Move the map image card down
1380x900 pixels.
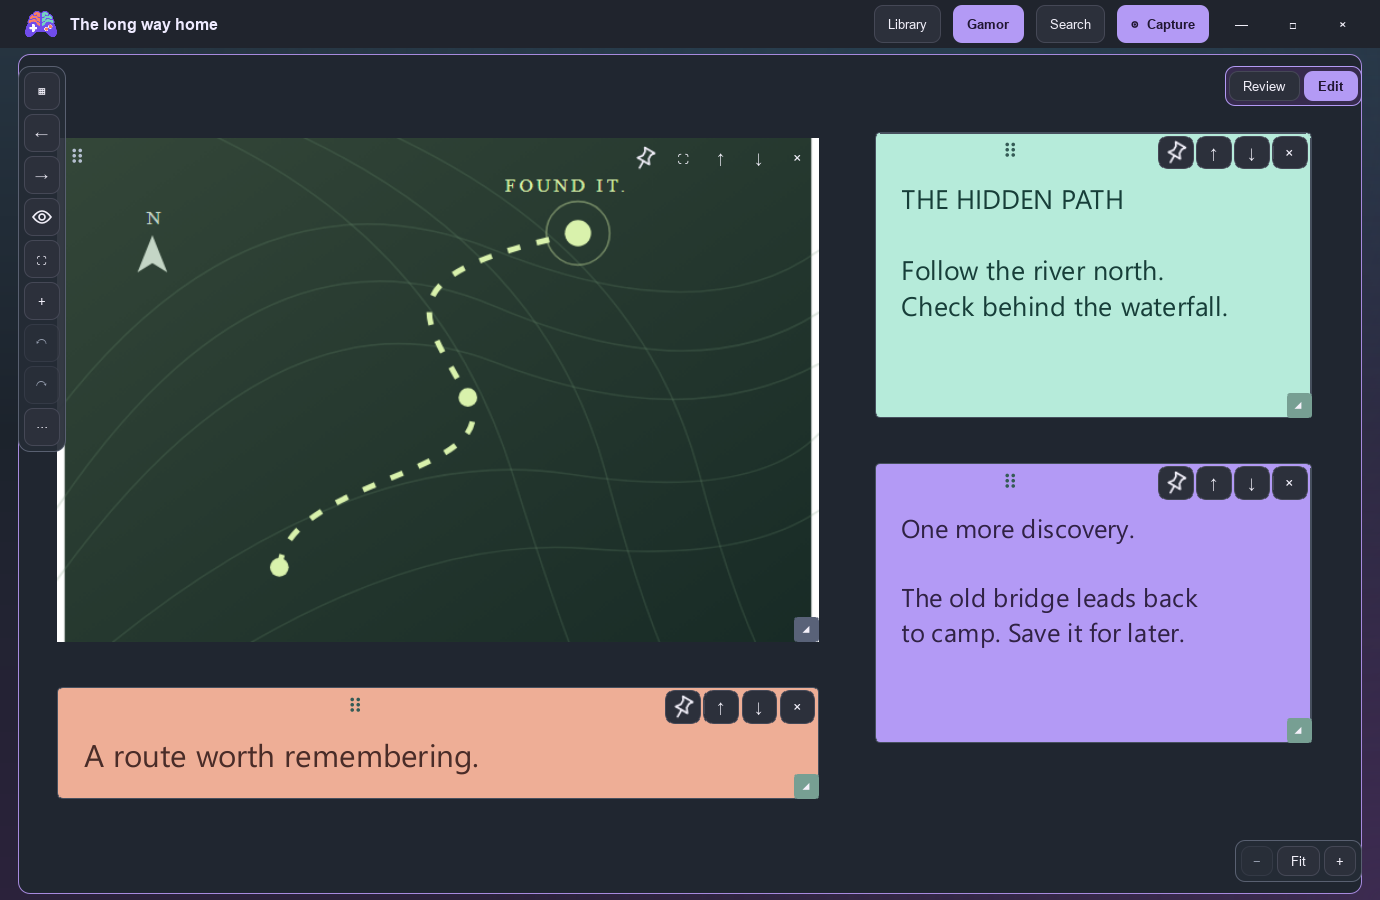(x=759, y=158)
